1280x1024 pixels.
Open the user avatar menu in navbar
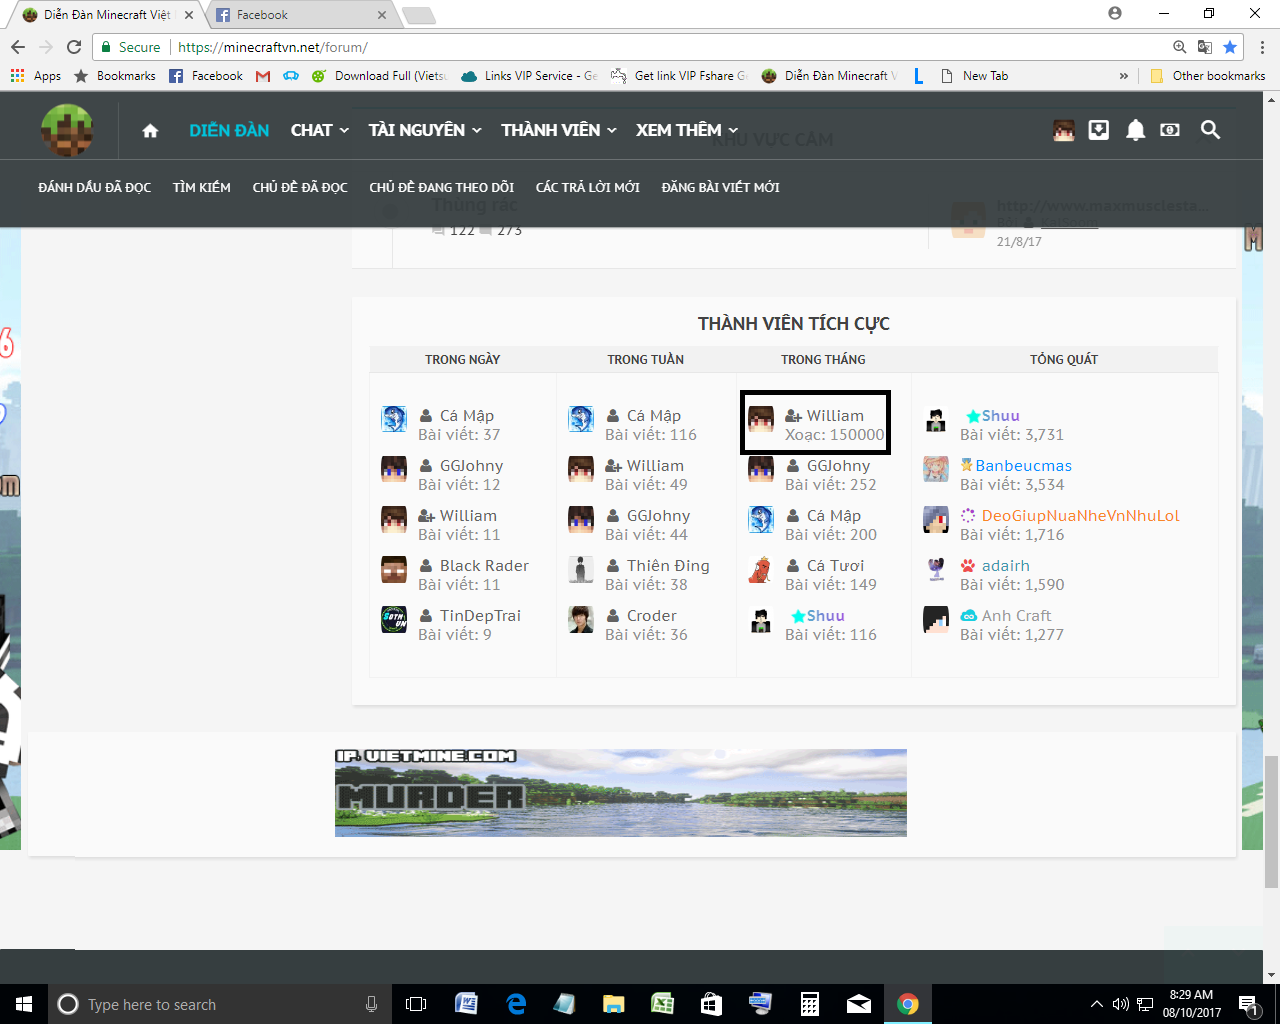click(x=1062, y=130)
